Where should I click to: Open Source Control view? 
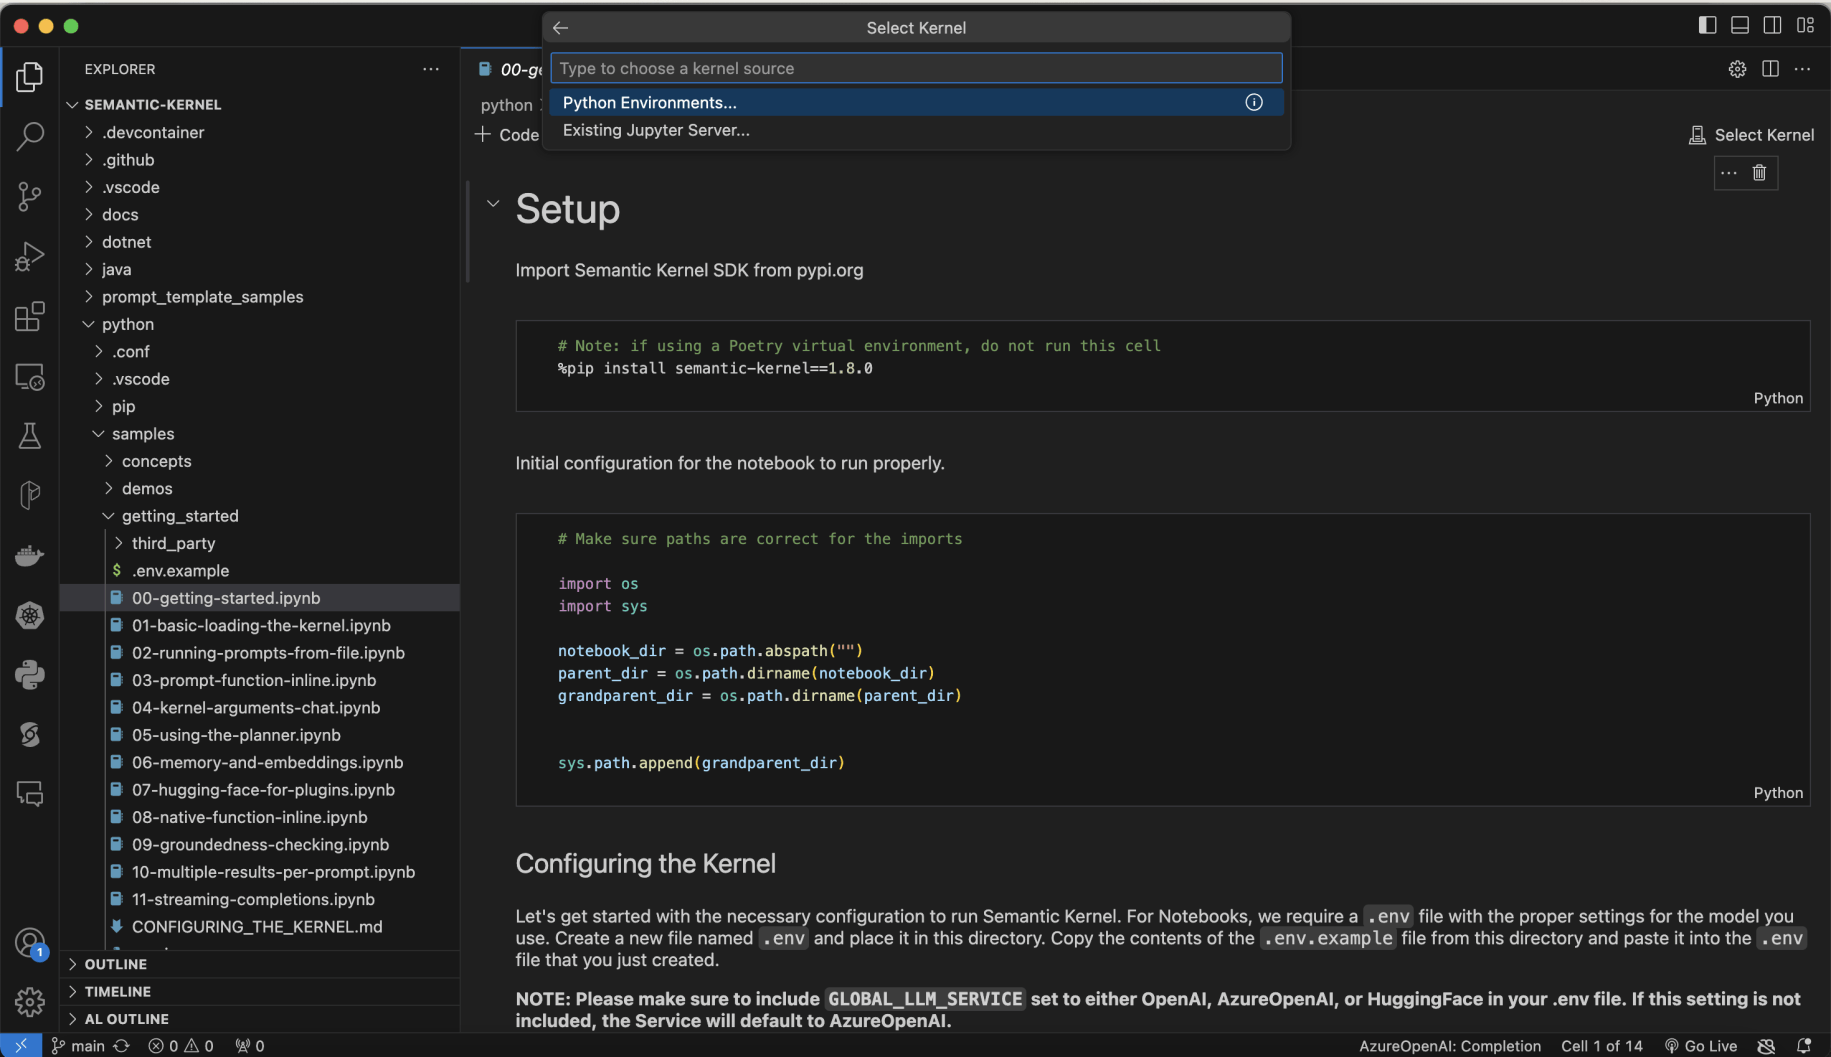[x=30, y=196]
